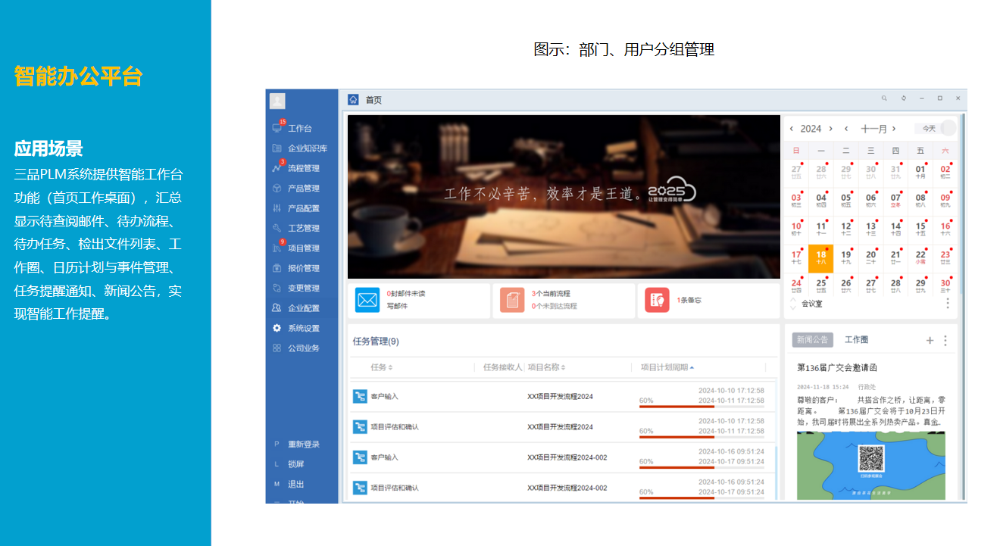Image resolution: width=1000 pixels, height=546 pixels.
Task: Select calendar date 18
Action: pyautogui.click(x=821, y=258)
